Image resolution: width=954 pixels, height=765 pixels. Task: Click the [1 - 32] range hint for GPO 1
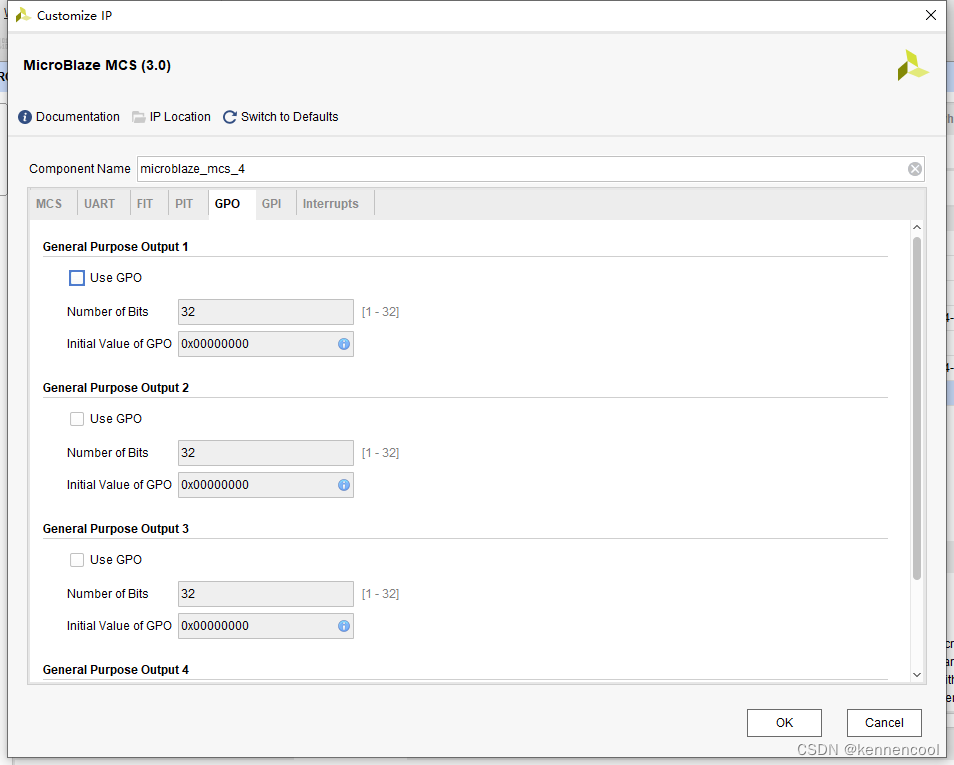(380, 312)
